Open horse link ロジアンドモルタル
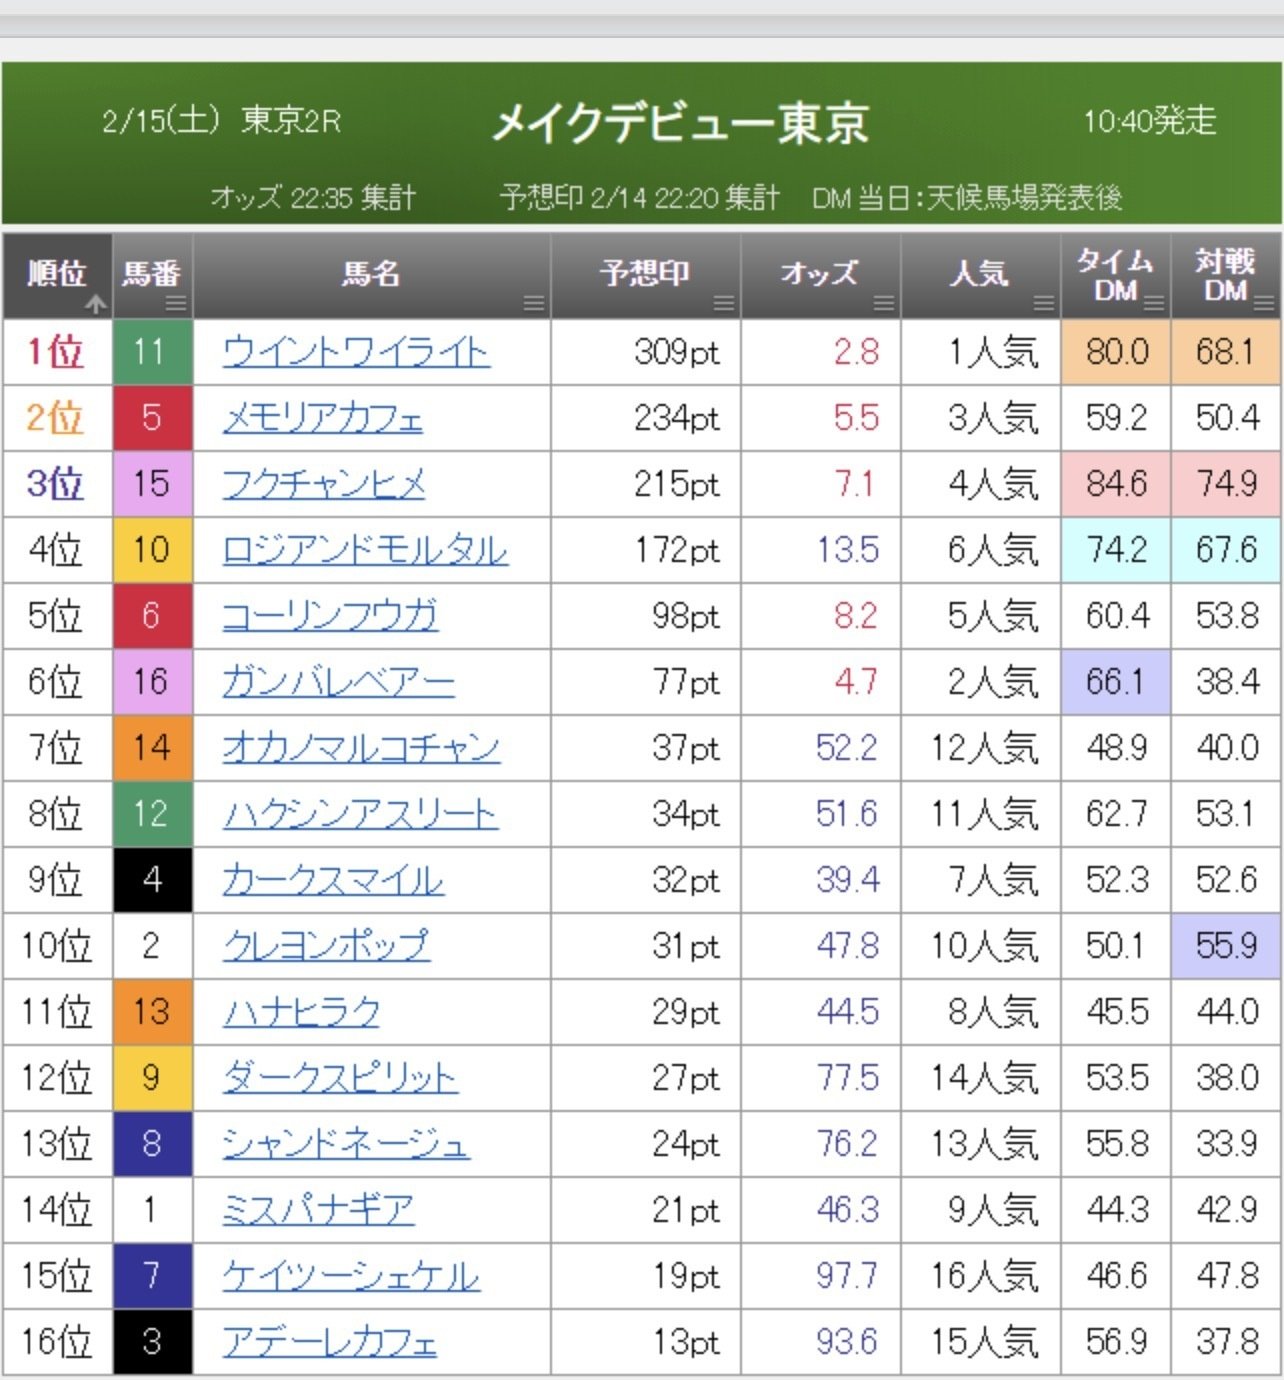 [x=365, y=550]
